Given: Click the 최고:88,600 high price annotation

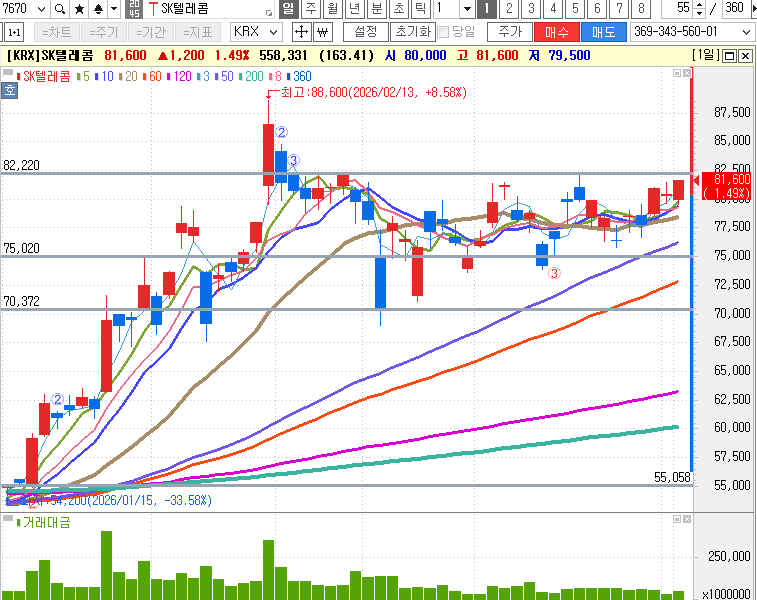Looking at the screenshot, I should 374,92.
